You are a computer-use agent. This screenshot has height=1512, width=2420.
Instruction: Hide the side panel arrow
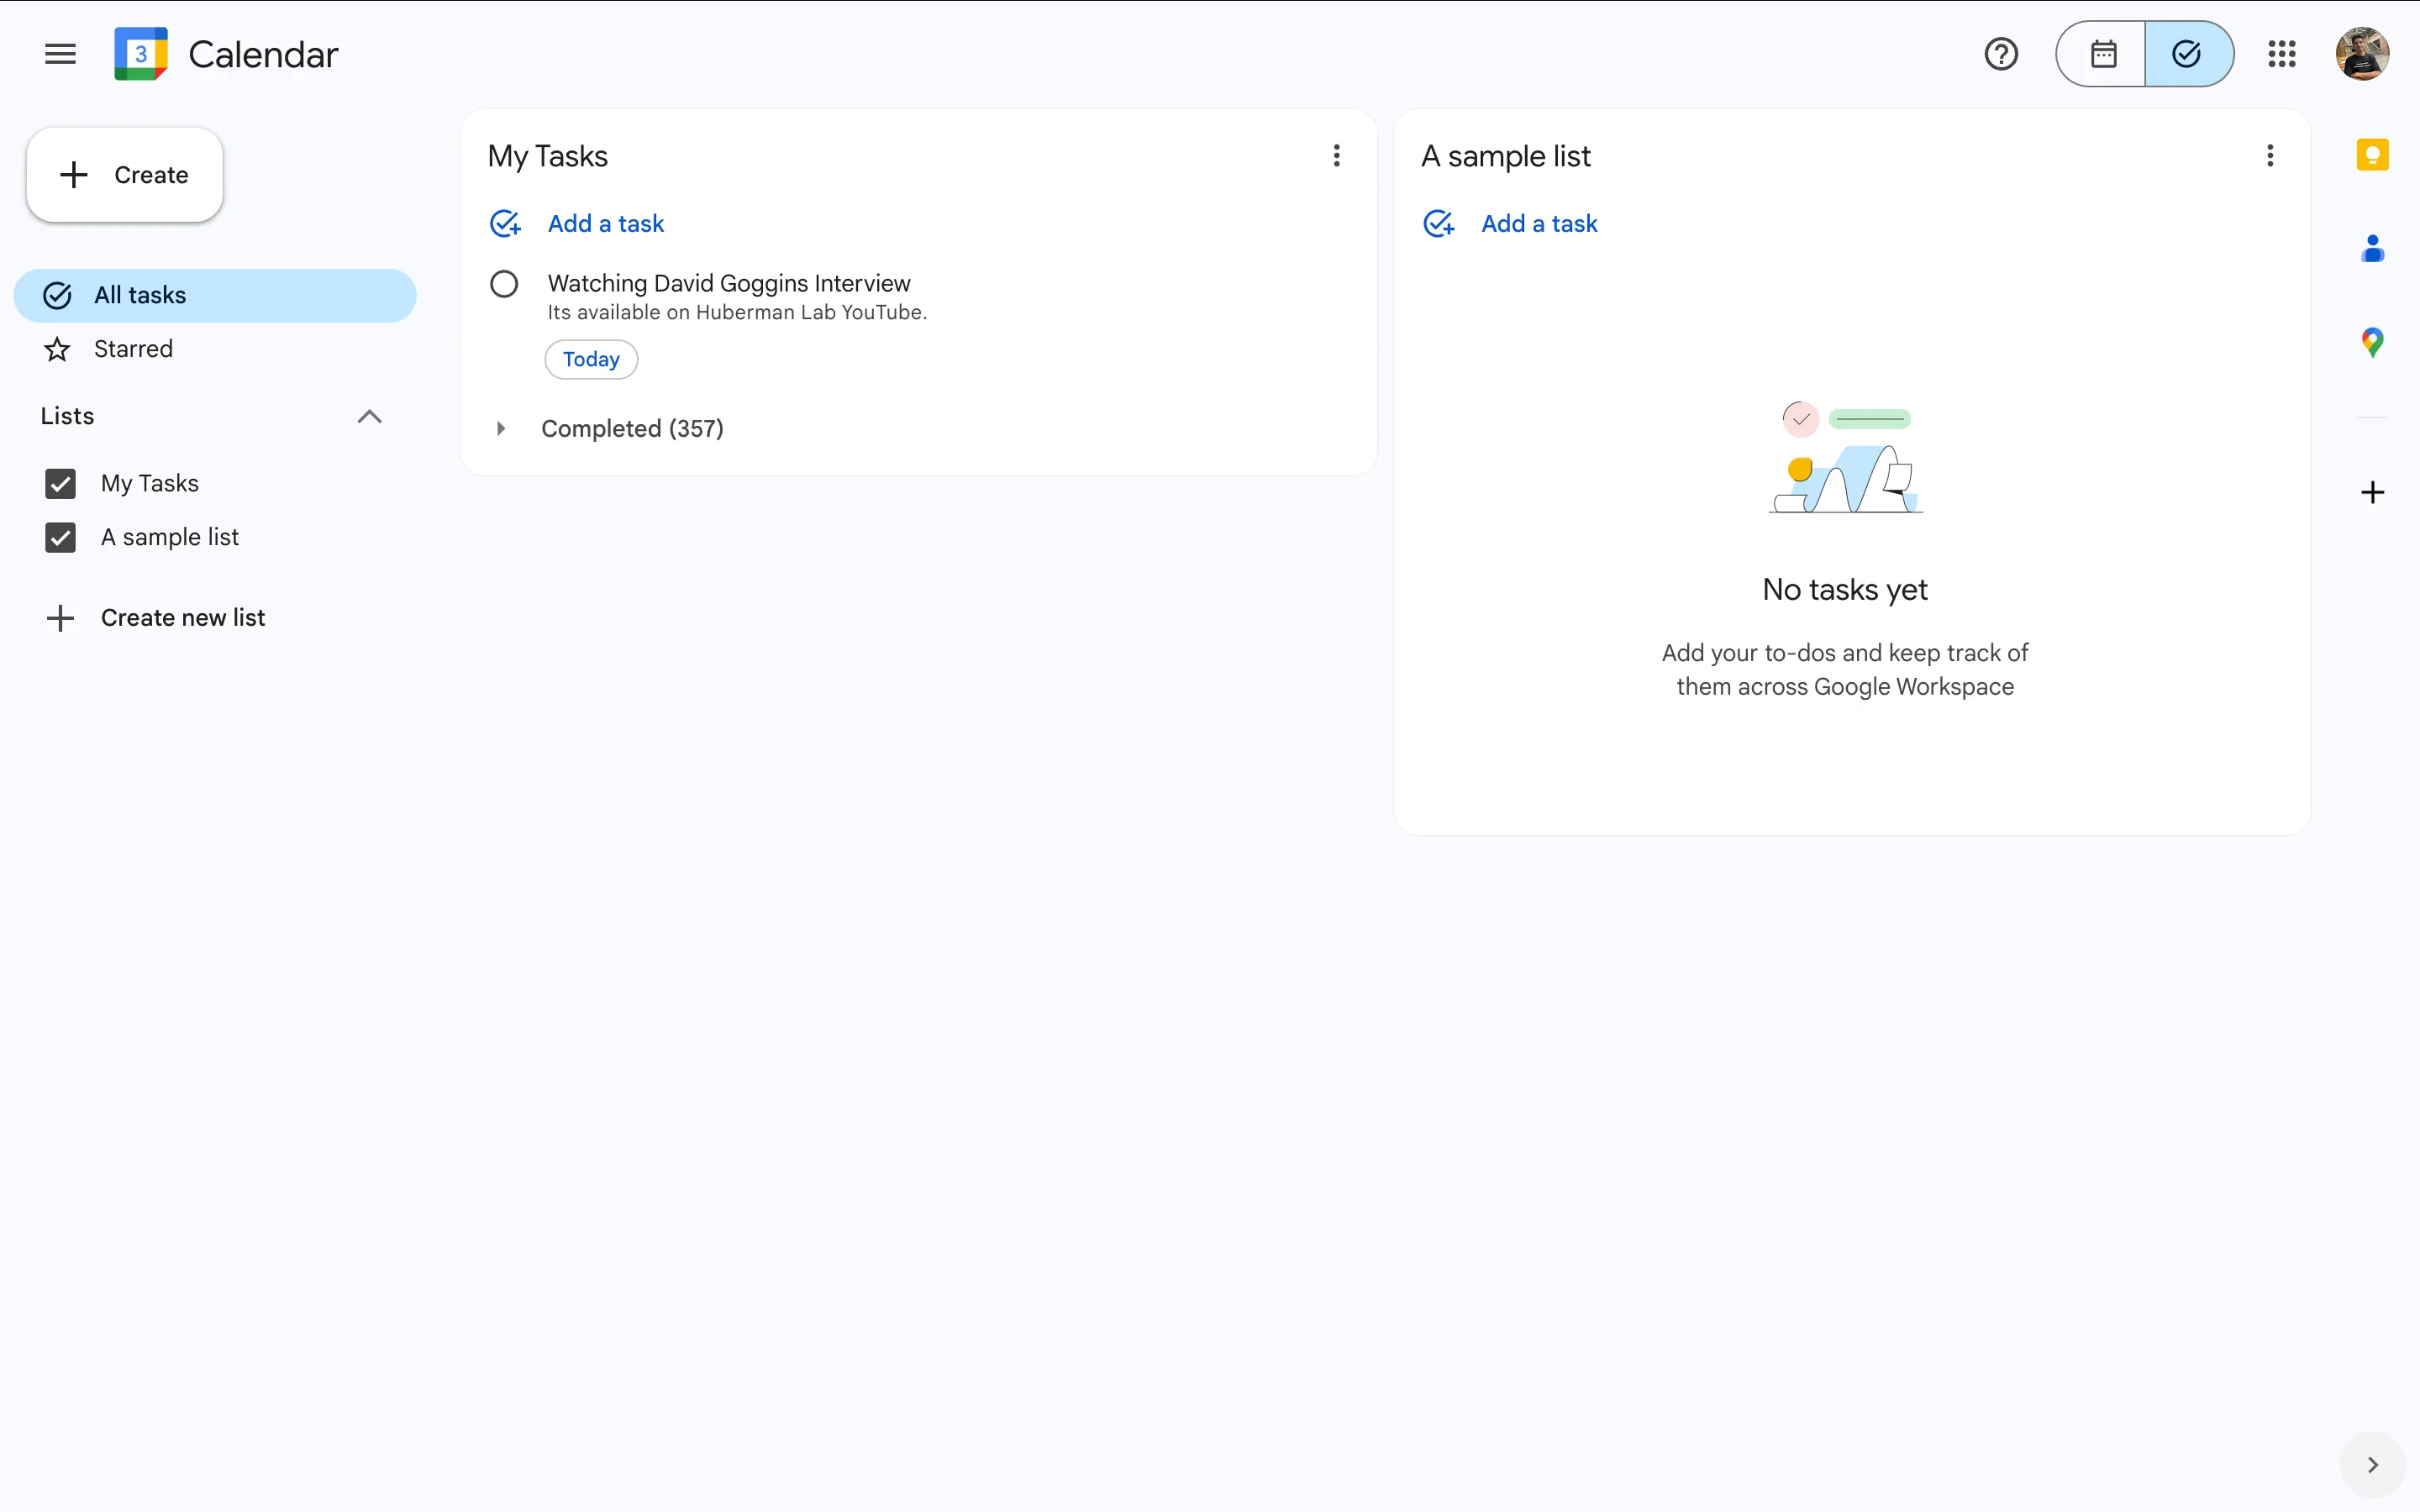point(2372,1465)
